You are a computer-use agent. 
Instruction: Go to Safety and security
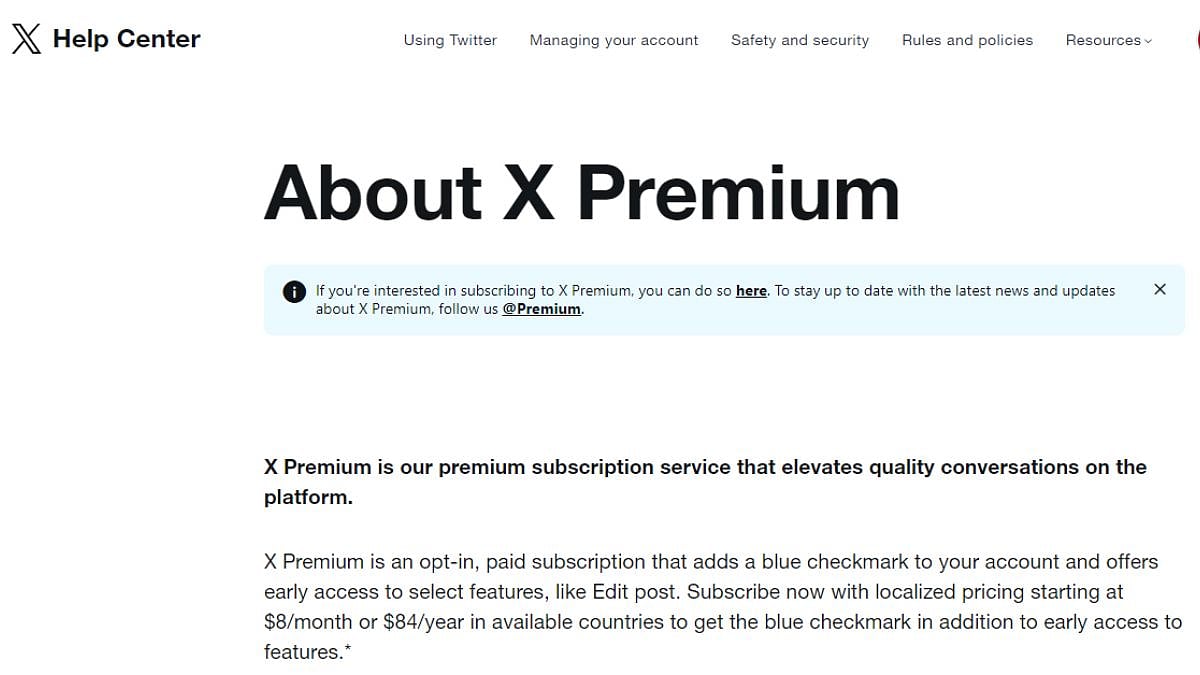[799, 40]
